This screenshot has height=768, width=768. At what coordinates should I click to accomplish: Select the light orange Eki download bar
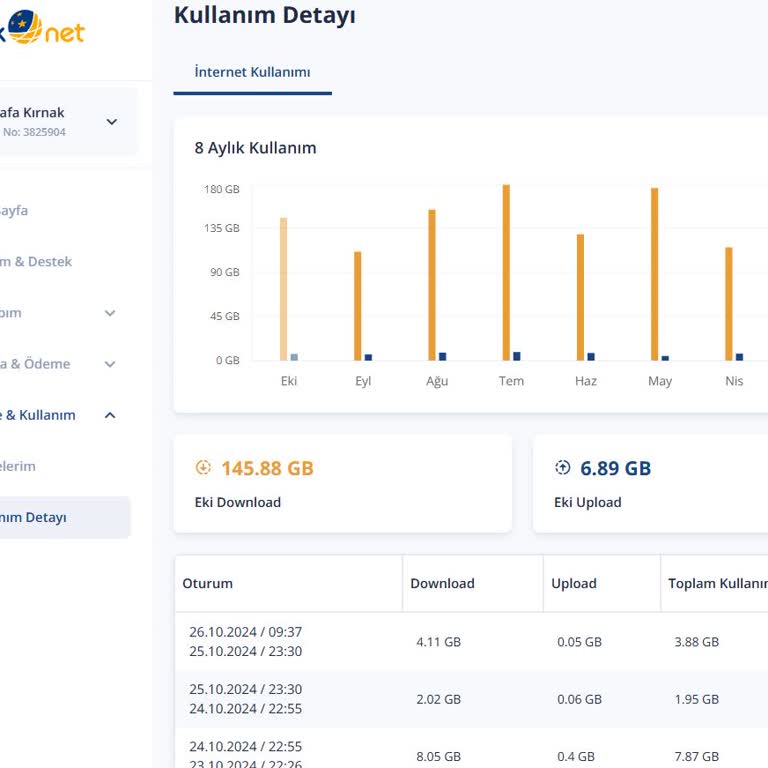283,288
